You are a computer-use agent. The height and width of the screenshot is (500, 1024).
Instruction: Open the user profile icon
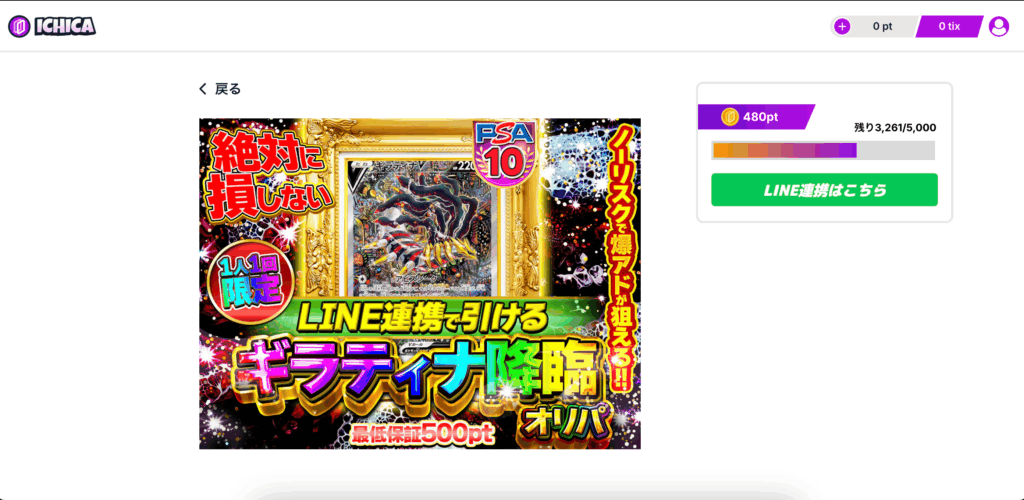tap(999, 27)
